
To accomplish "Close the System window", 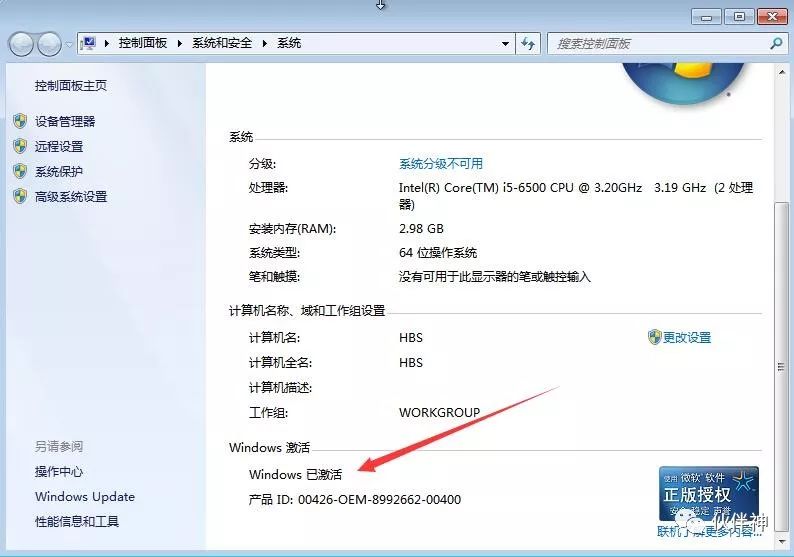I will coord(772,17).
